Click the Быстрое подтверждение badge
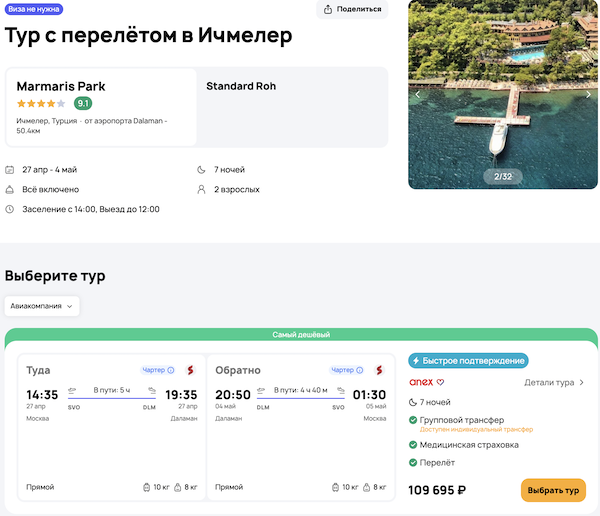Image resolution: width=600 pixels, height=516 pixels. click(x=468, y=361)
